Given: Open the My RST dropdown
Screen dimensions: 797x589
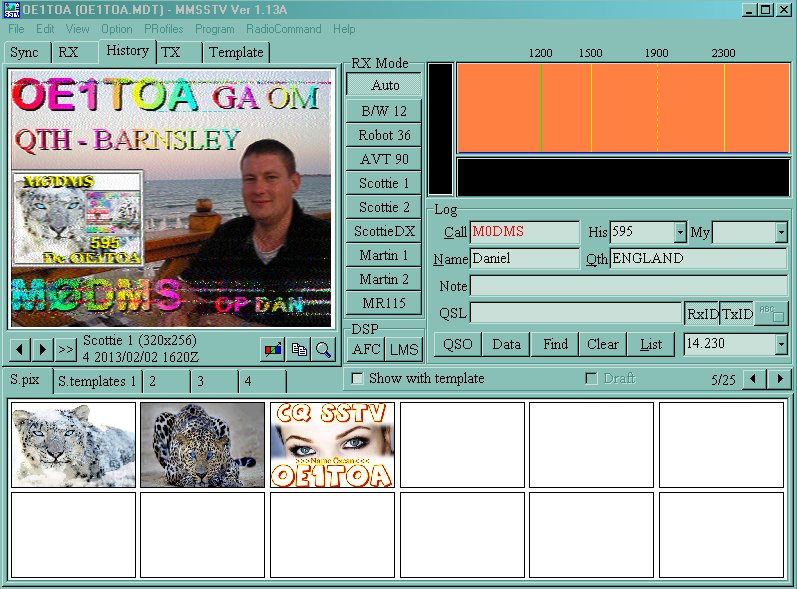Looking at the screenshot, I should (x=780, y=232).
